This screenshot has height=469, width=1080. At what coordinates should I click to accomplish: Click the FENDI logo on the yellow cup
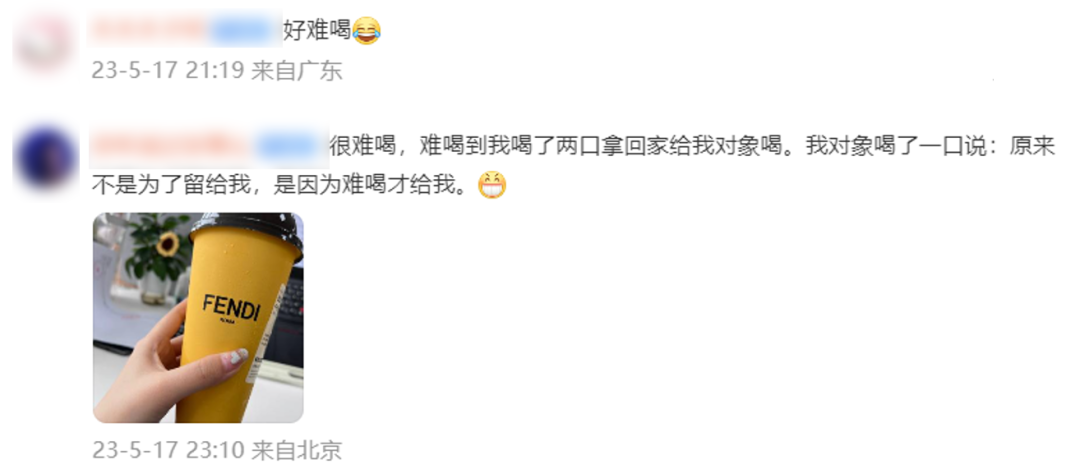click(231, 308)
